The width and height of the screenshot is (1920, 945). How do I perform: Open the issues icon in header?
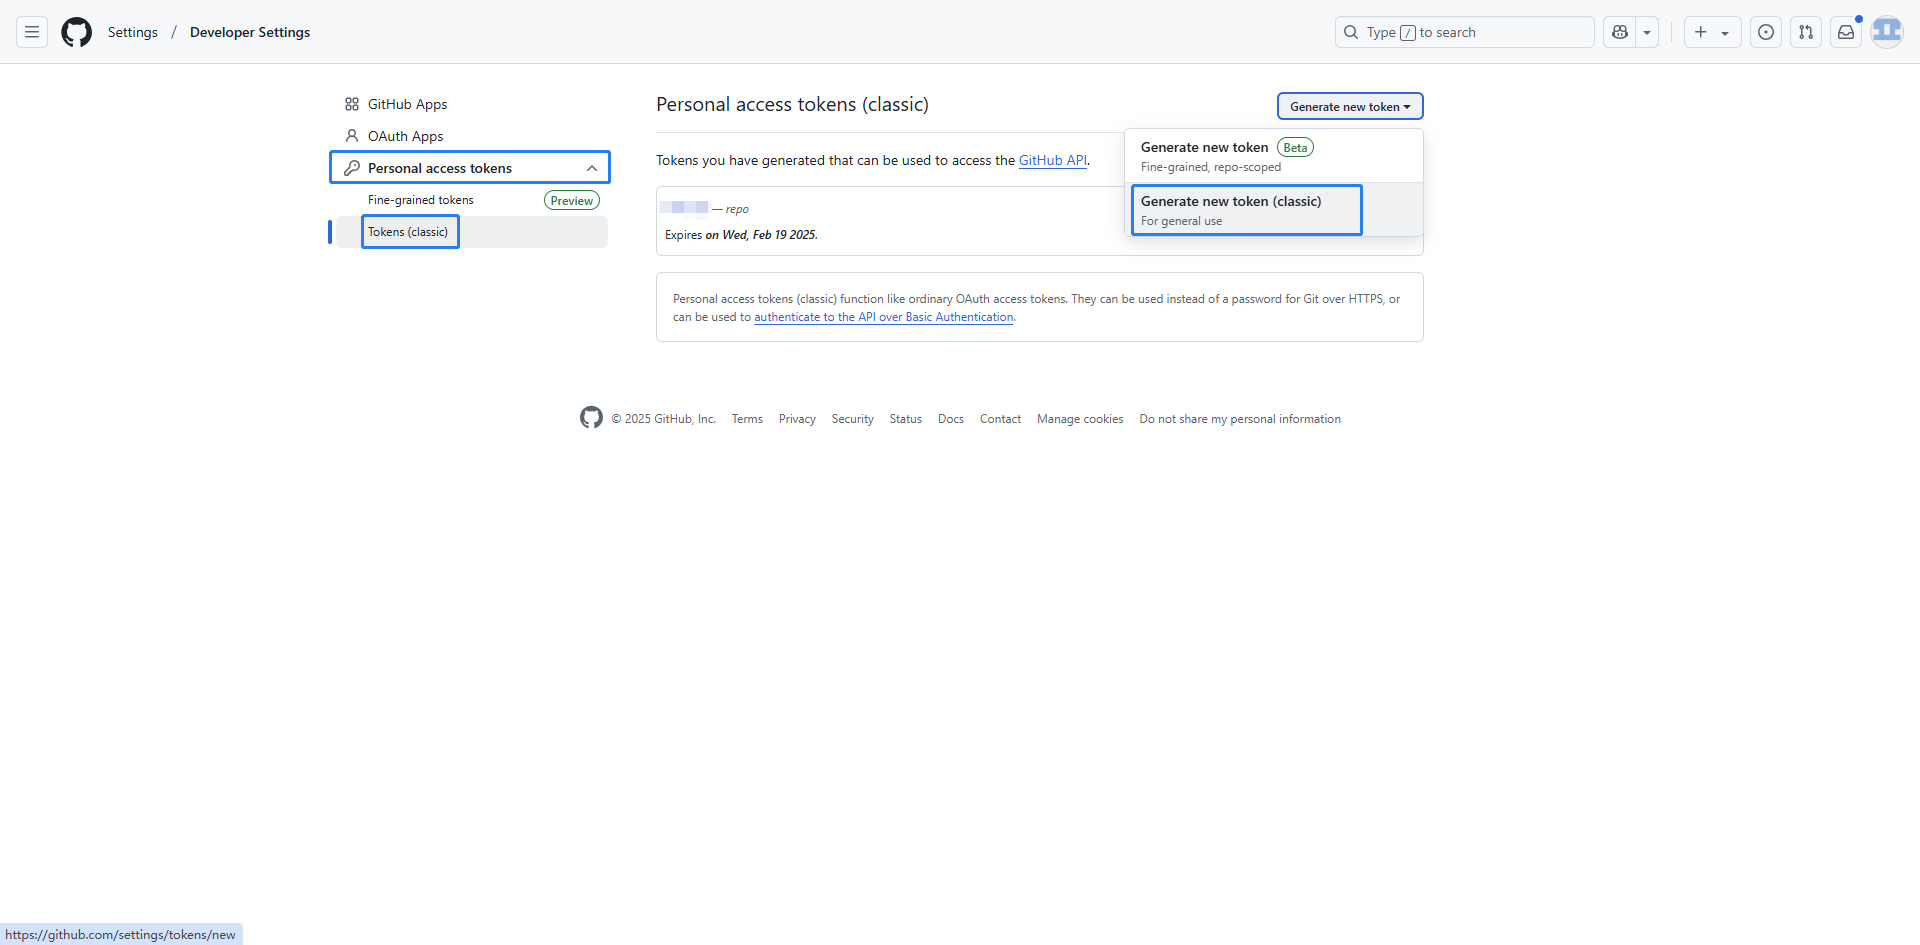(1766, 32)
